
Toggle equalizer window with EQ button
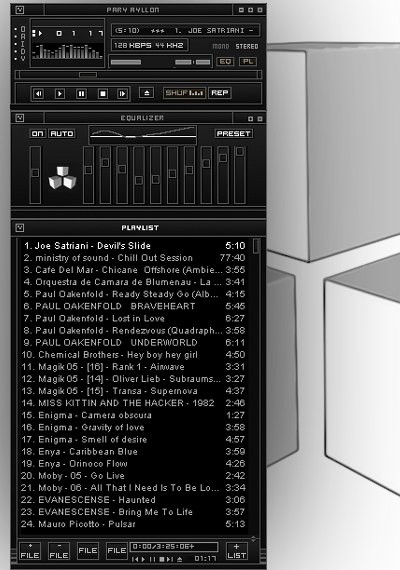click(225, 61)
